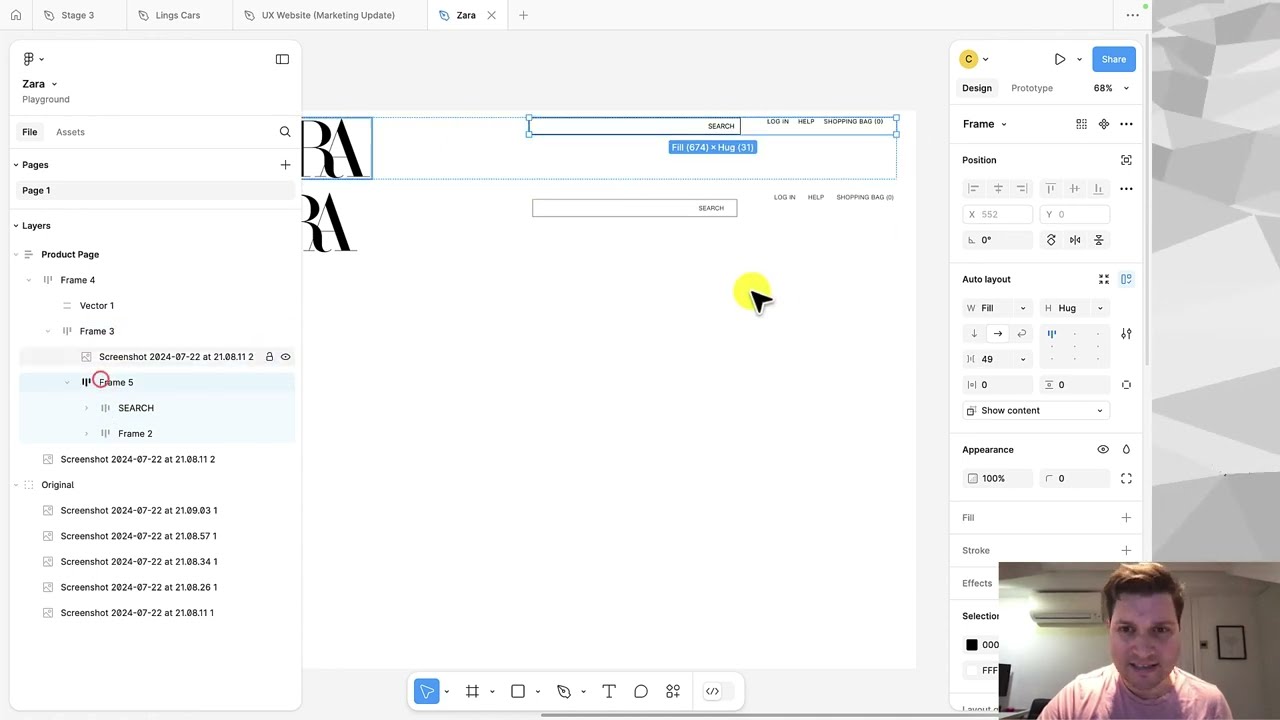Add a new page

pyautogui.click(x=285, y=165)
